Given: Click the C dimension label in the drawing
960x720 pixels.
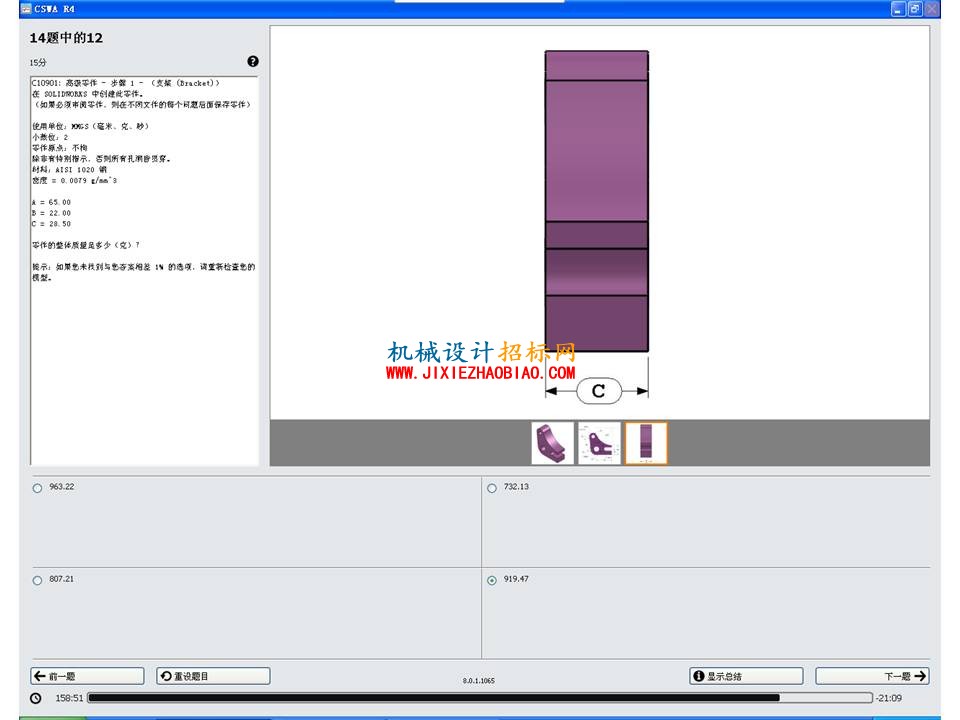Looking at the screenshot, I should 599,391.
